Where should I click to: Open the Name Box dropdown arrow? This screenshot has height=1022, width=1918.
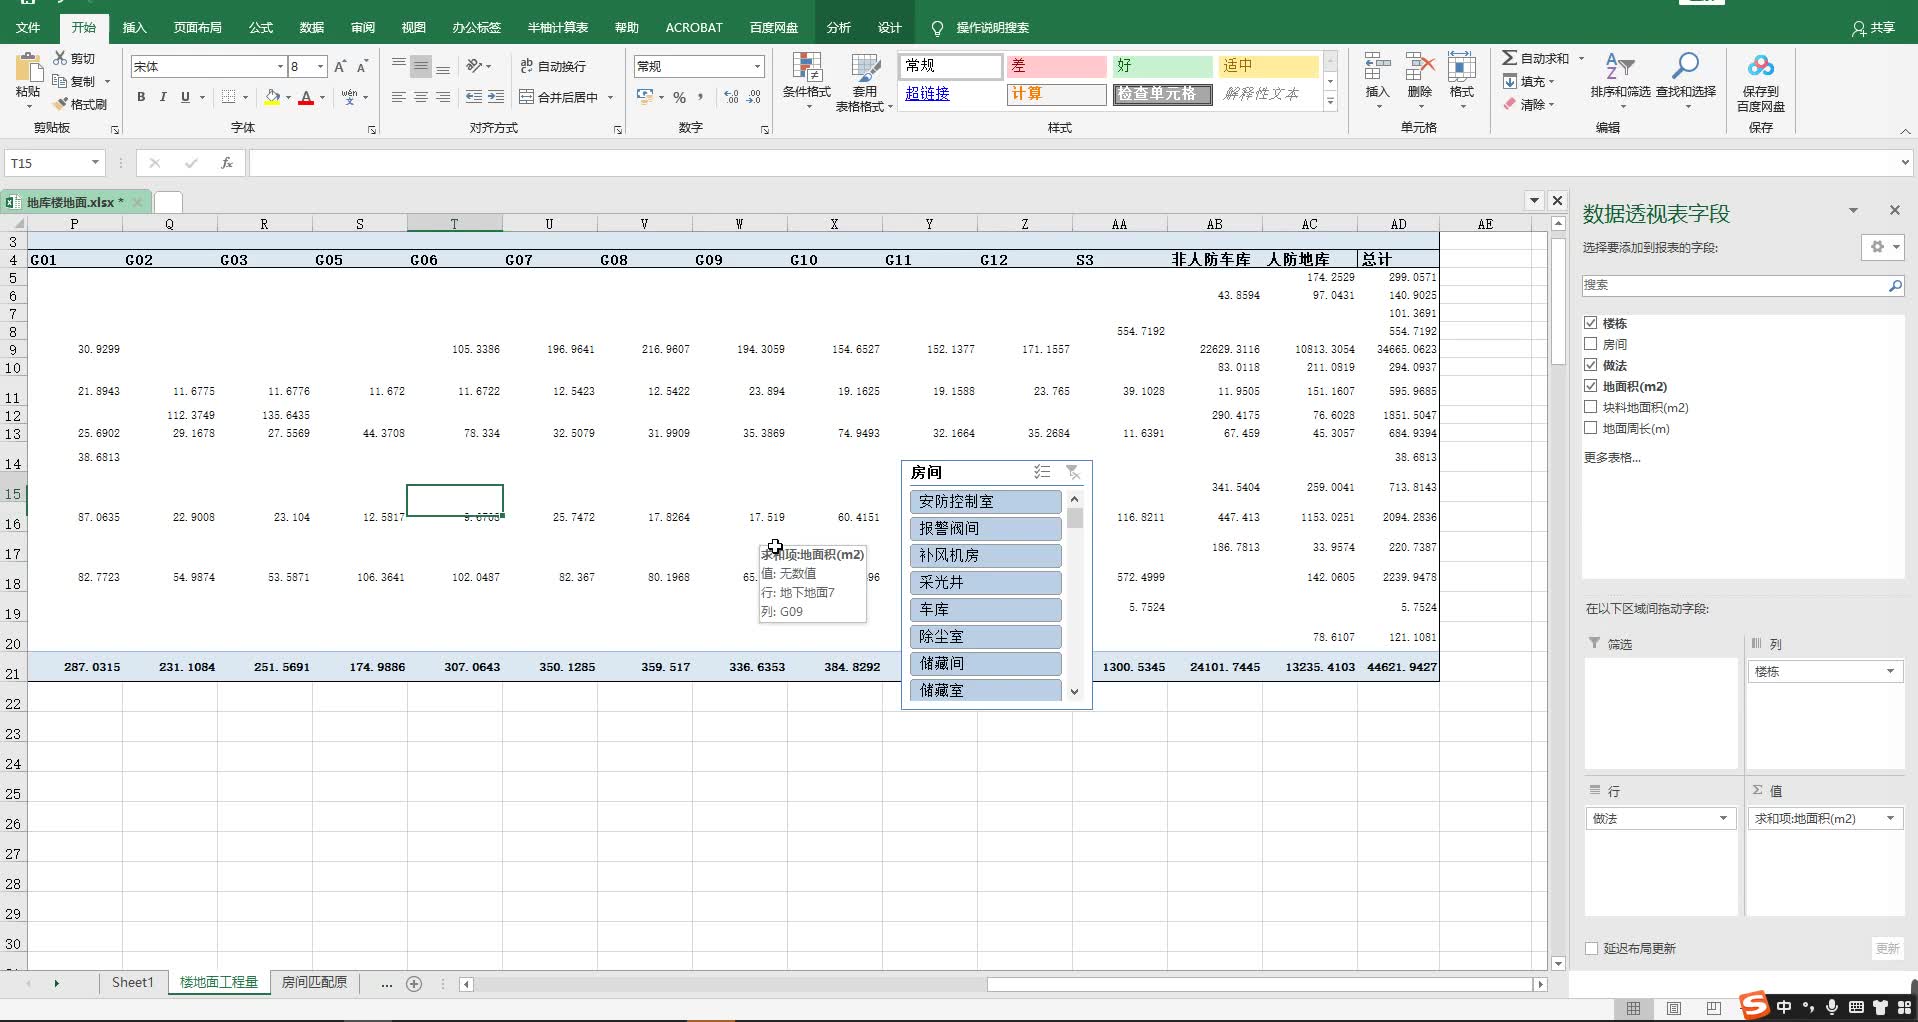point(95,163)
